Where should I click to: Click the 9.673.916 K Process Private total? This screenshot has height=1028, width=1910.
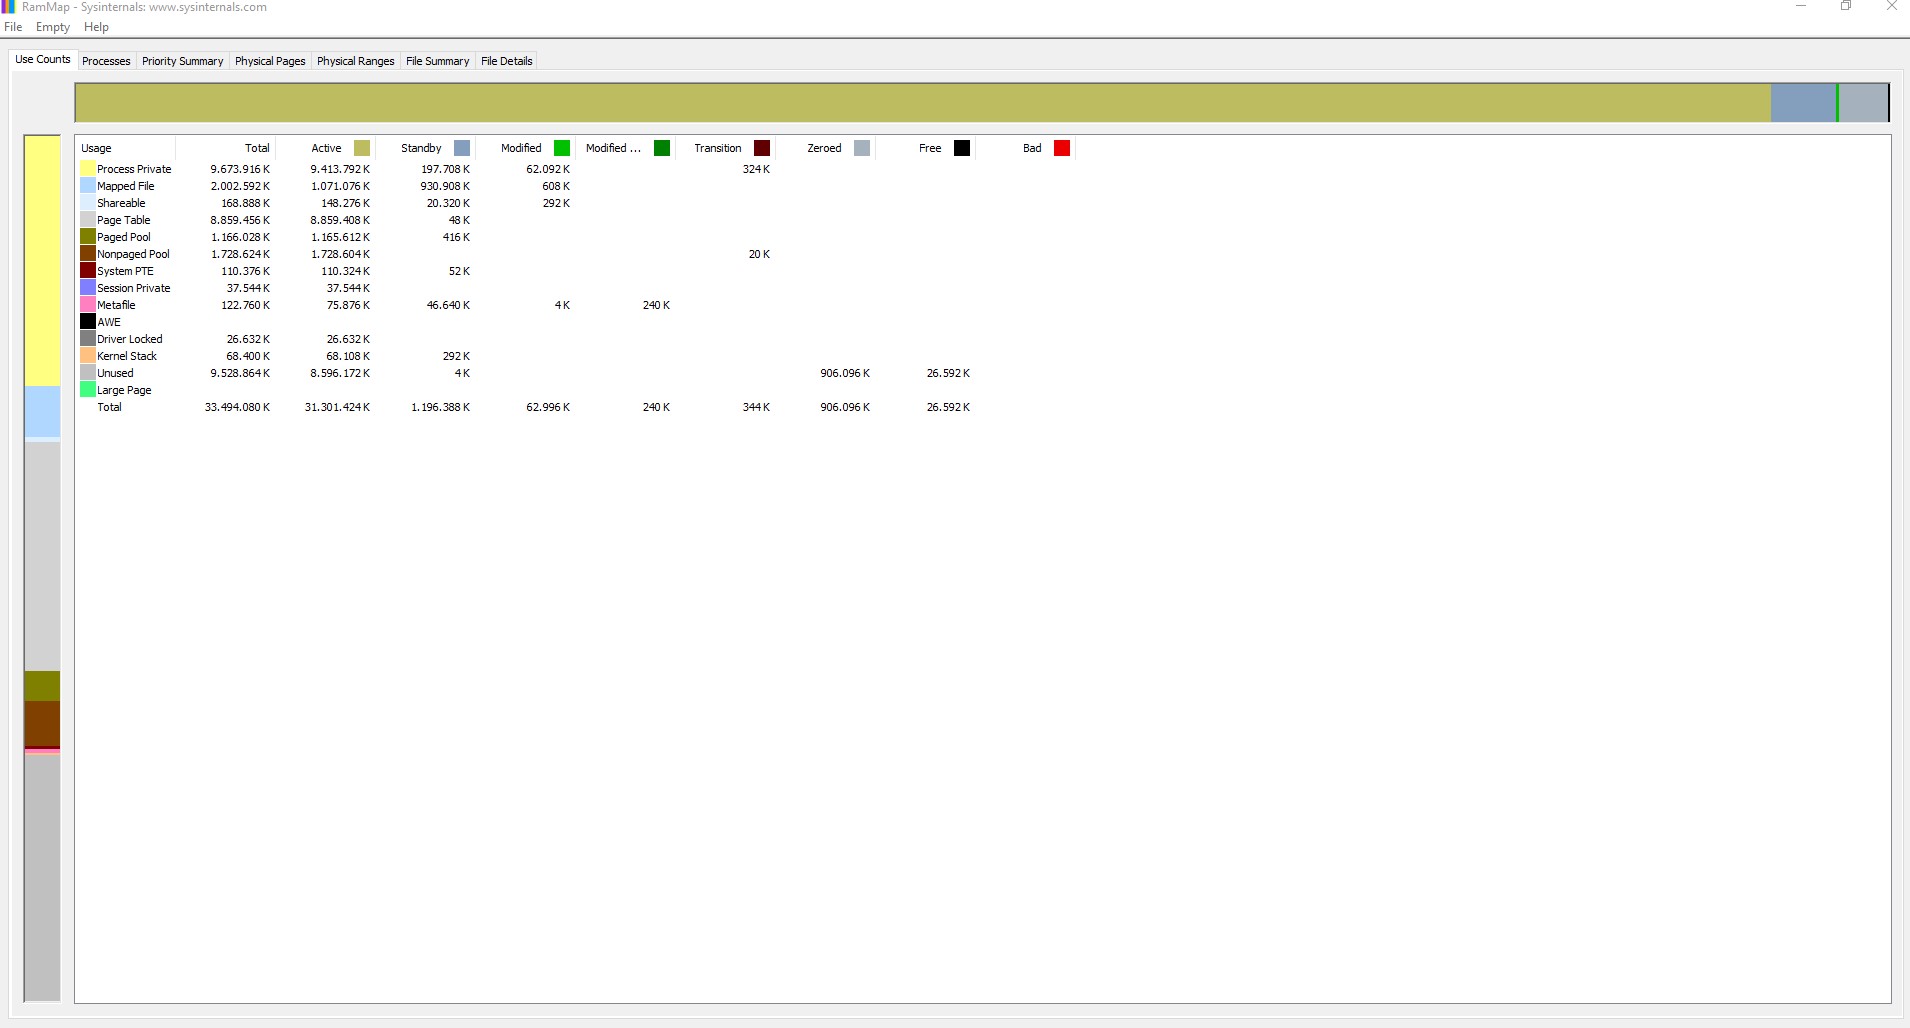[240, 169]
